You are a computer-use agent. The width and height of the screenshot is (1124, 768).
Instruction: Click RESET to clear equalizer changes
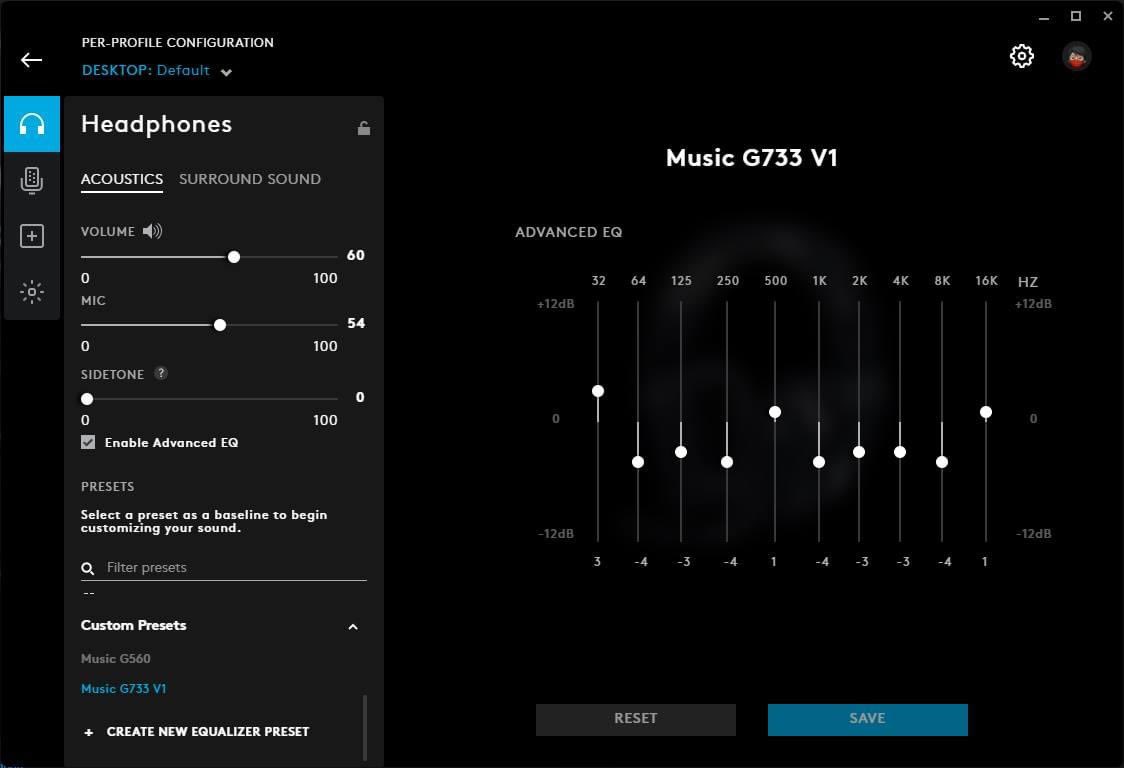coord(635,718)
